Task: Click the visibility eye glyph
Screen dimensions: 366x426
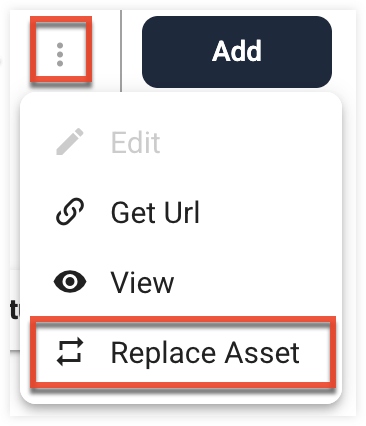Action: click(70, 282)
